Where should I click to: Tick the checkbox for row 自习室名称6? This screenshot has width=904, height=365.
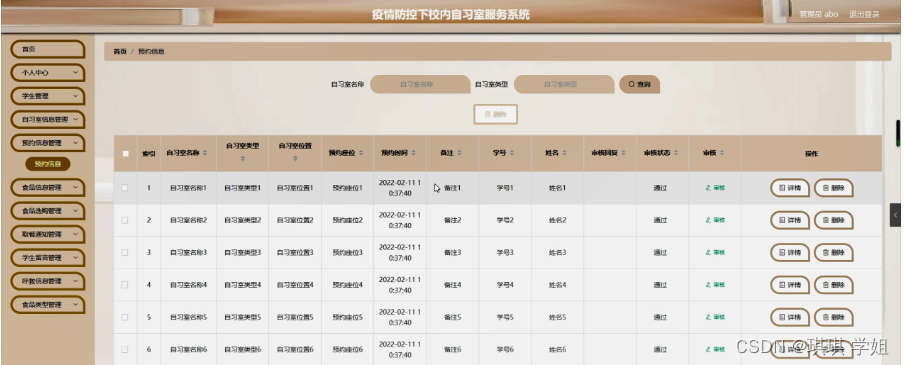click(x=125, y=349)
